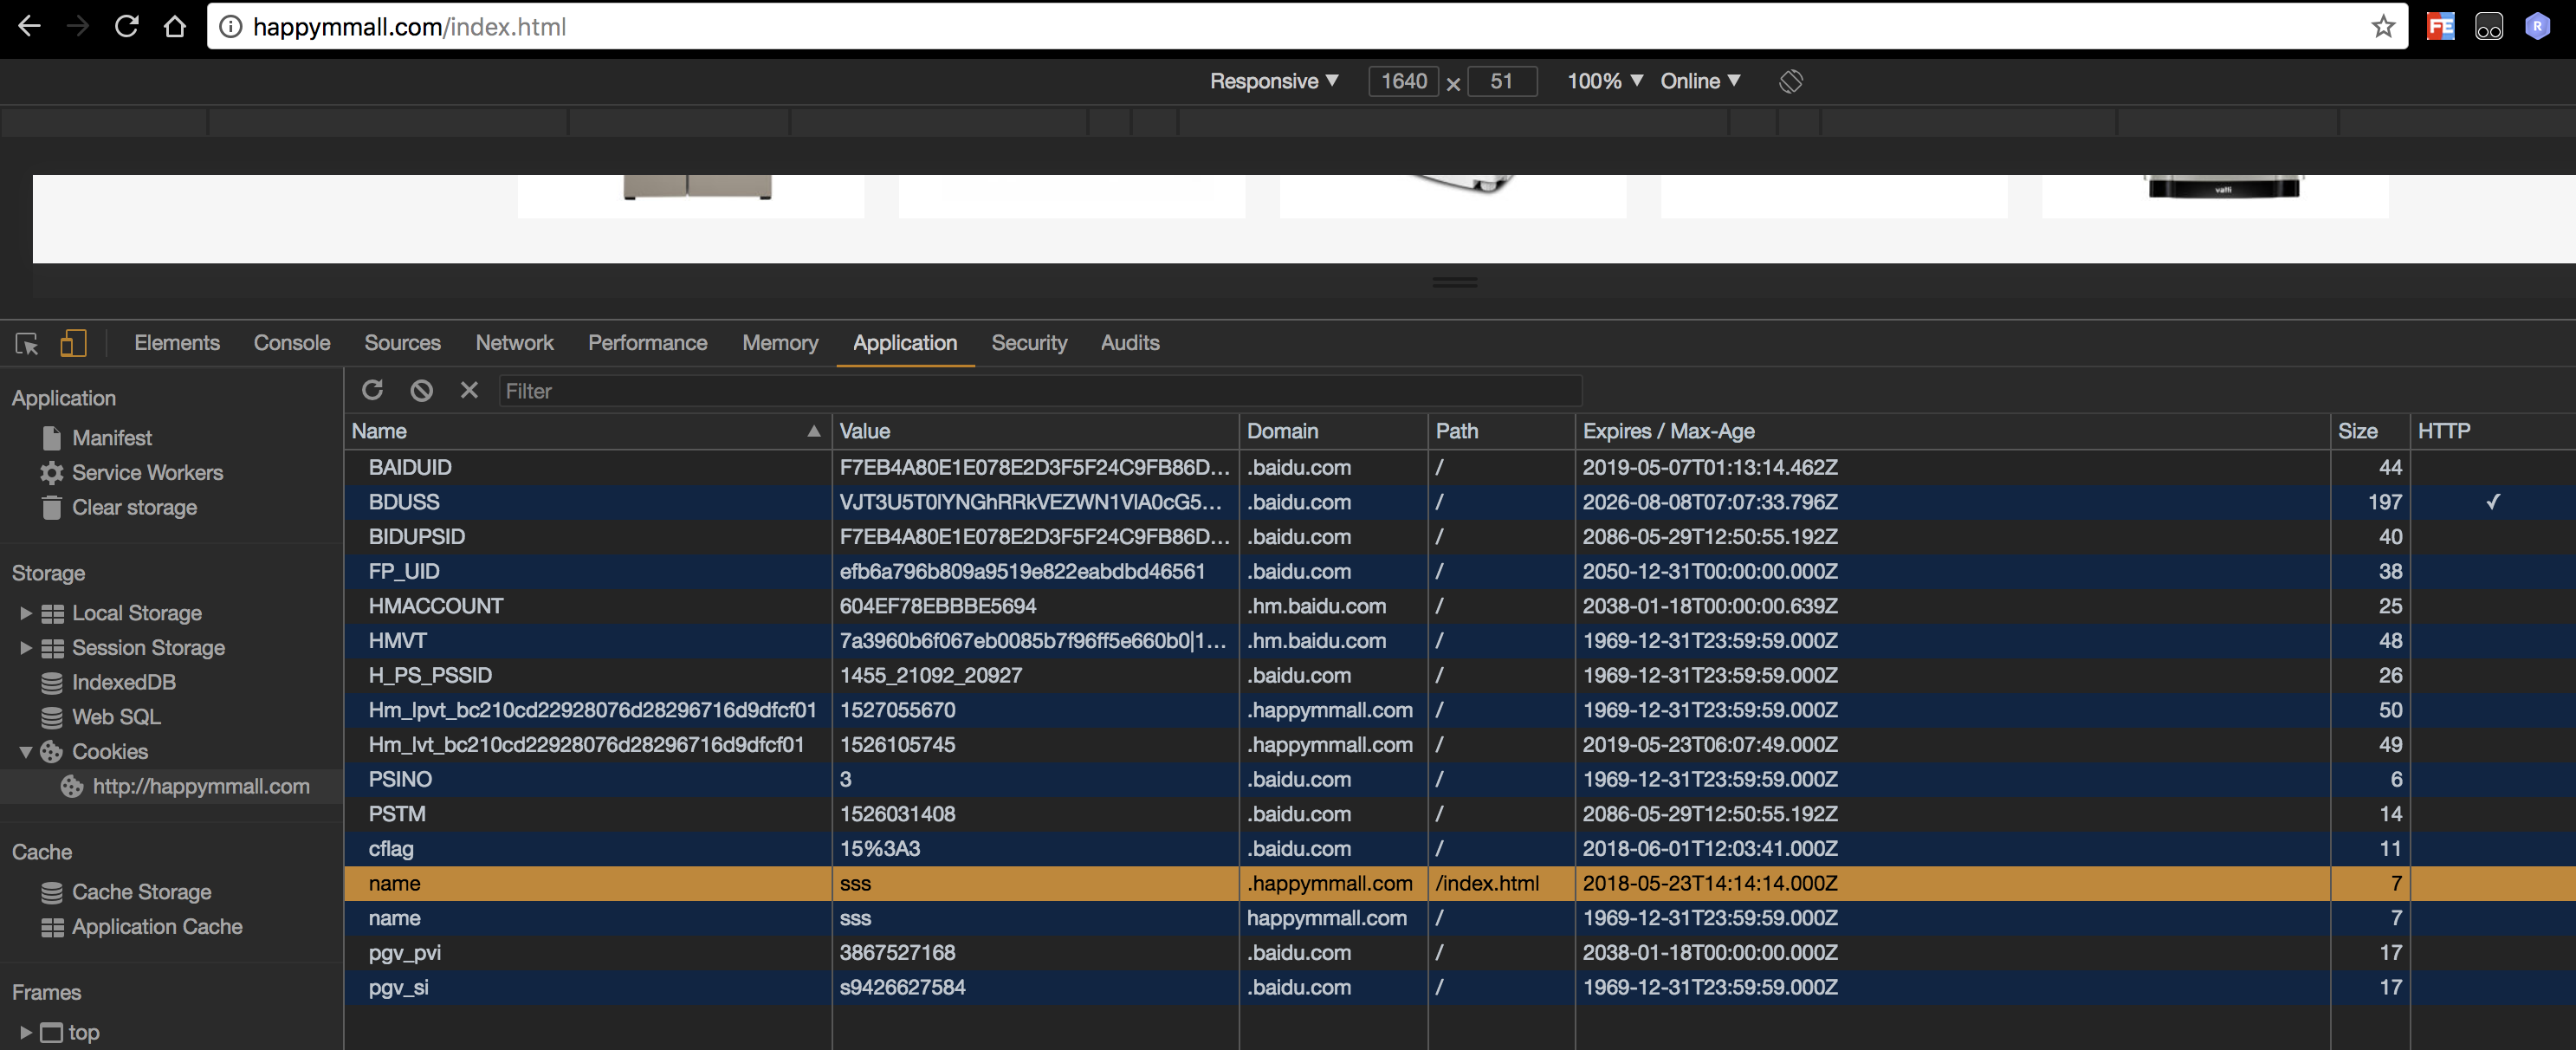Image resolution: width=2576 pixels, height=1050 pixels.
Task: Click the browser reload icon
Action: (x=126, y=26)
